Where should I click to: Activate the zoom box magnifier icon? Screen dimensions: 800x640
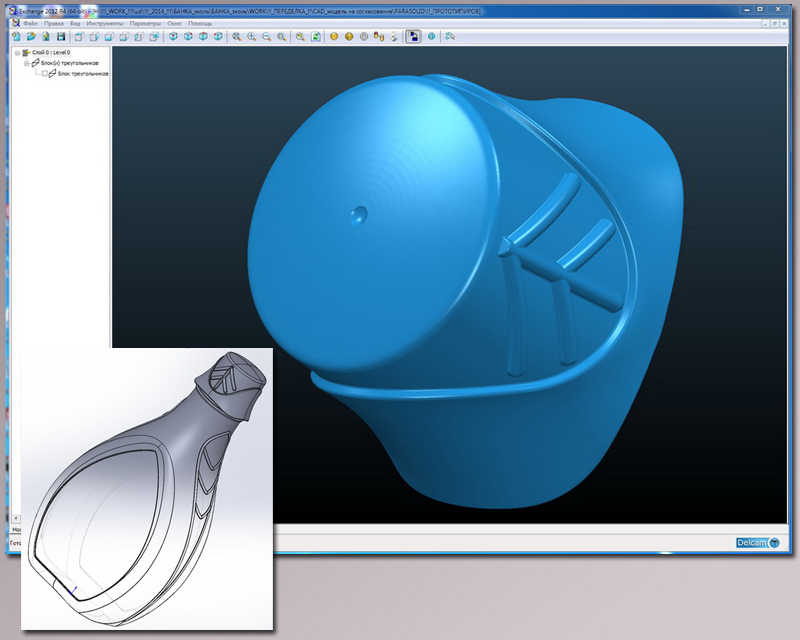pyautogui.click(x=281, y=36)
